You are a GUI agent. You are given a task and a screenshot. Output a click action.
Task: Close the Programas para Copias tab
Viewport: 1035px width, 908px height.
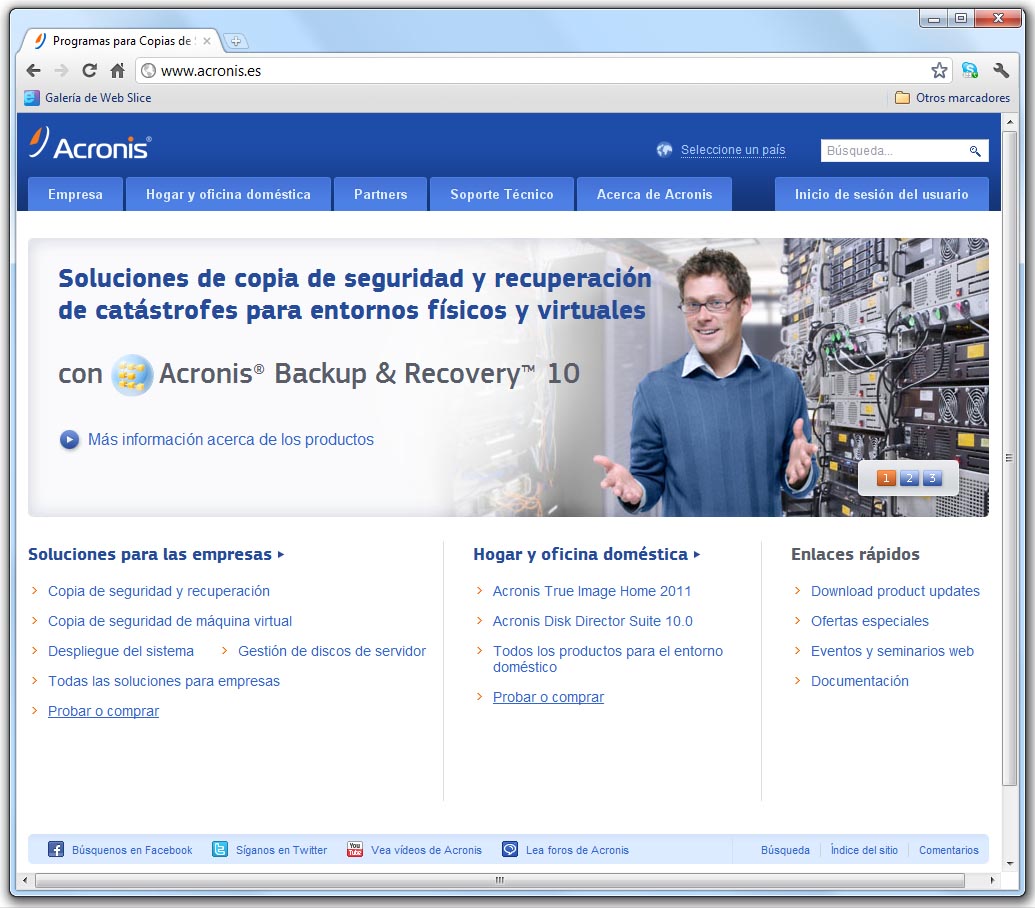[x=207, y=41]
